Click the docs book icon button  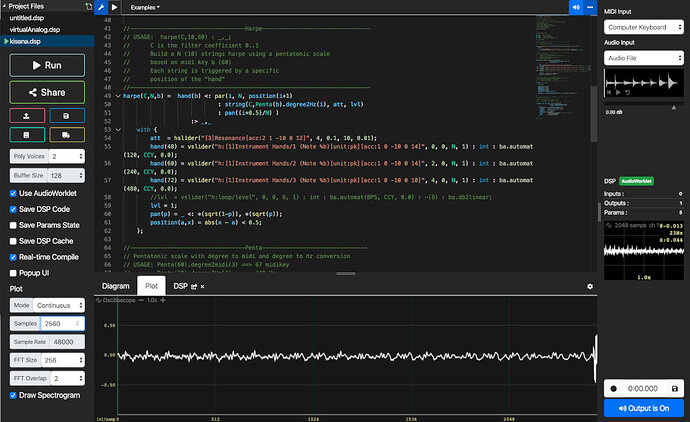(27, 134)
